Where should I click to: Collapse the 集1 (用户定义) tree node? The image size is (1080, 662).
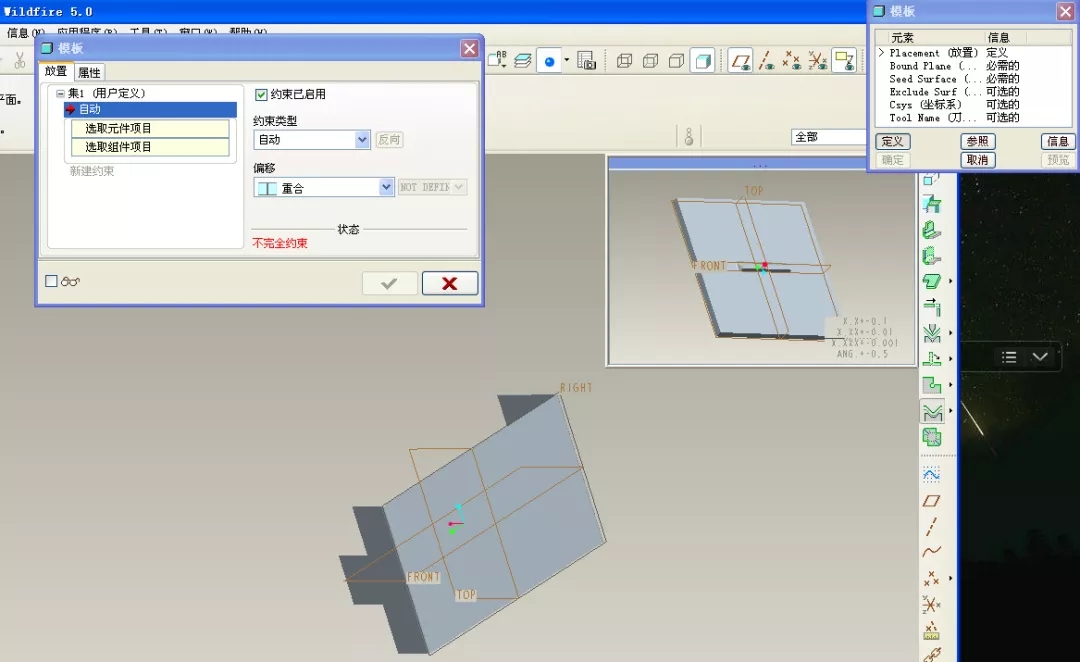click(x=61, y=93)
